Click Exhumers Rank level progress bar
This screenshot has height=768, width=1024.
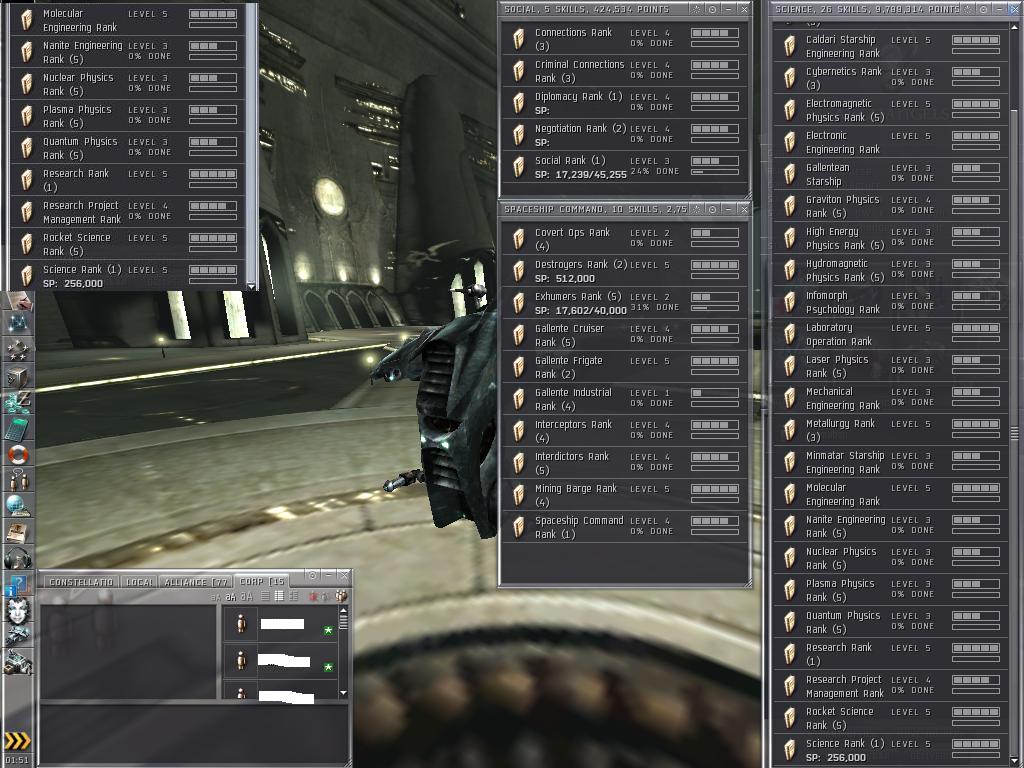tap(714, 296)
